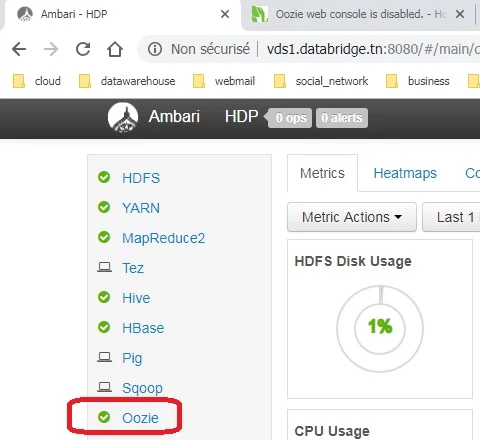This screenshot has width=480, height=440.
Task: Select the Heatmaps tab
Action: (405, 173)
